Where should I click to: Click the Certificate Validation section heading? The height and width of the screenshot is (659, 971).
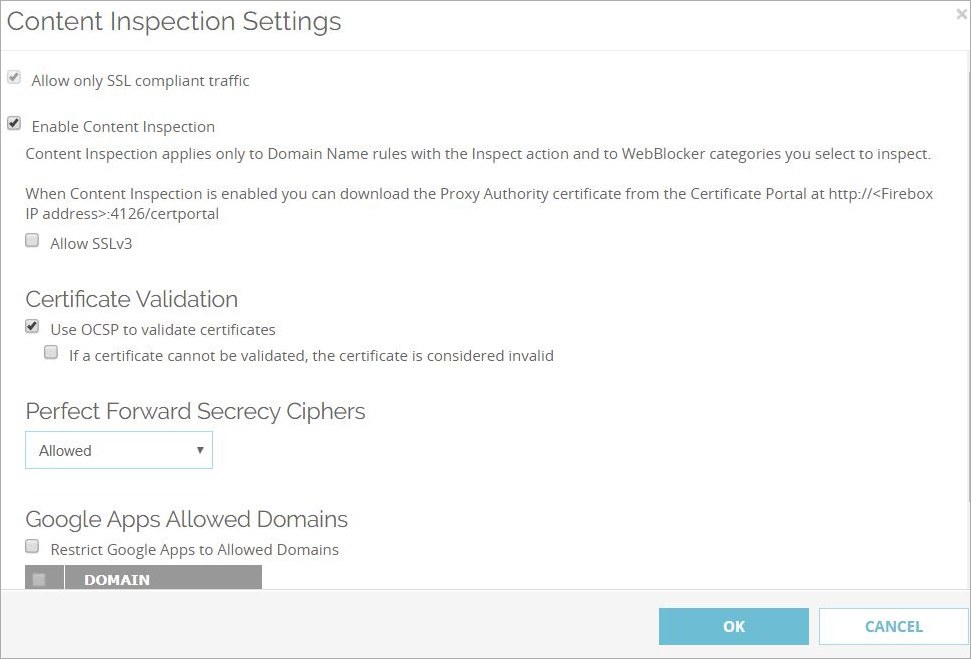(131, 299)
